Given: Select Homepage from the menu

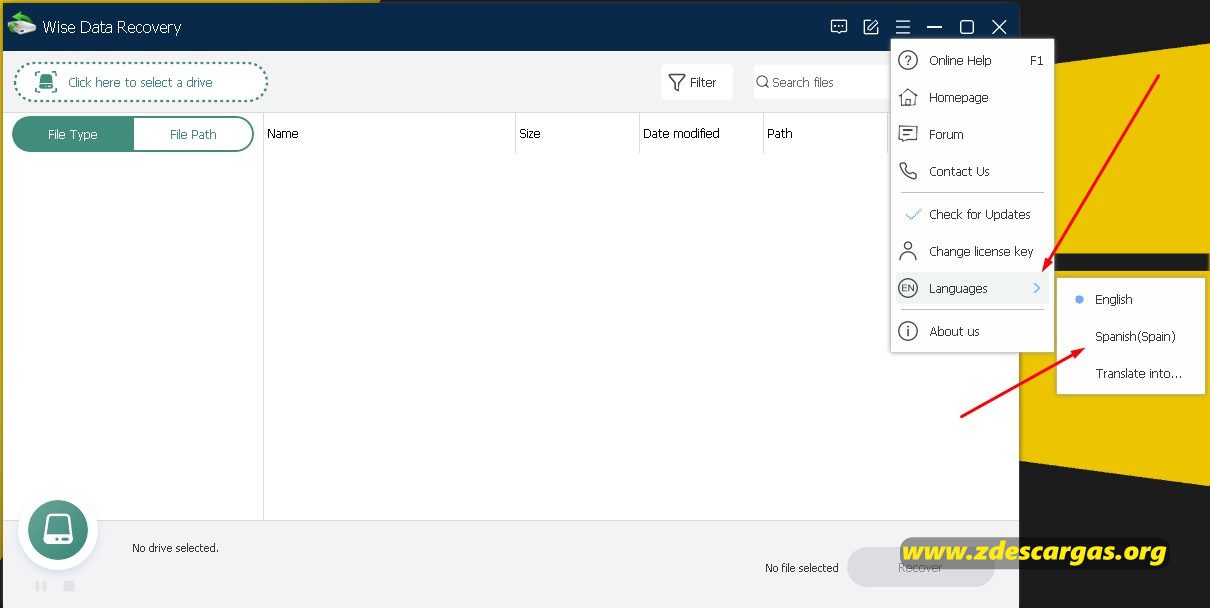Looking at the screenshot, I should point(971,97).
